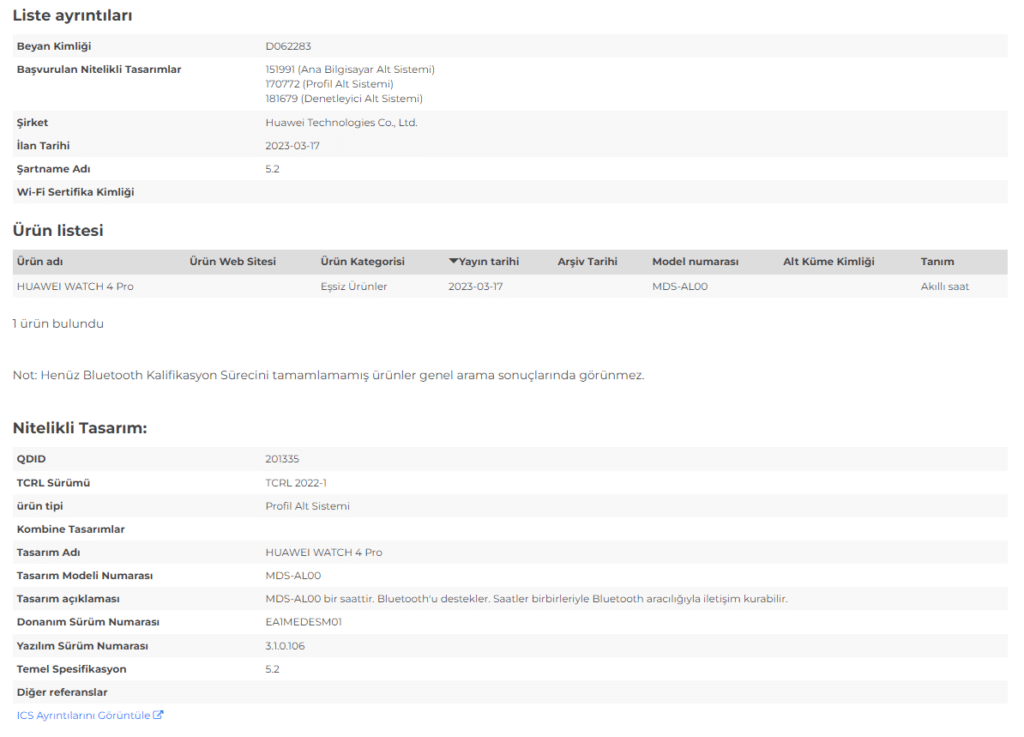Click the Model numarası column header
The image size is (1024, 737).
pyautogui.click(x=696, y=262)
